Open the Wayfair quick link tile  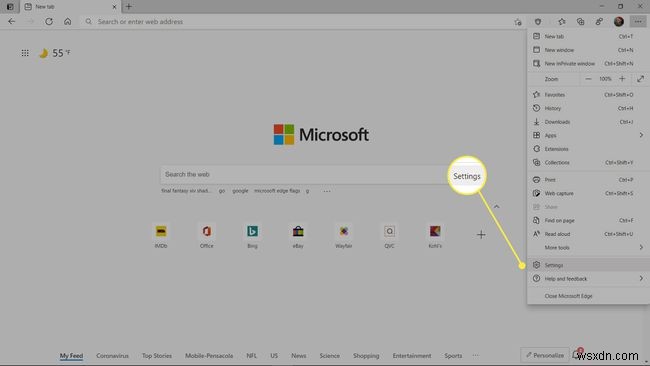tap(344, 236)
